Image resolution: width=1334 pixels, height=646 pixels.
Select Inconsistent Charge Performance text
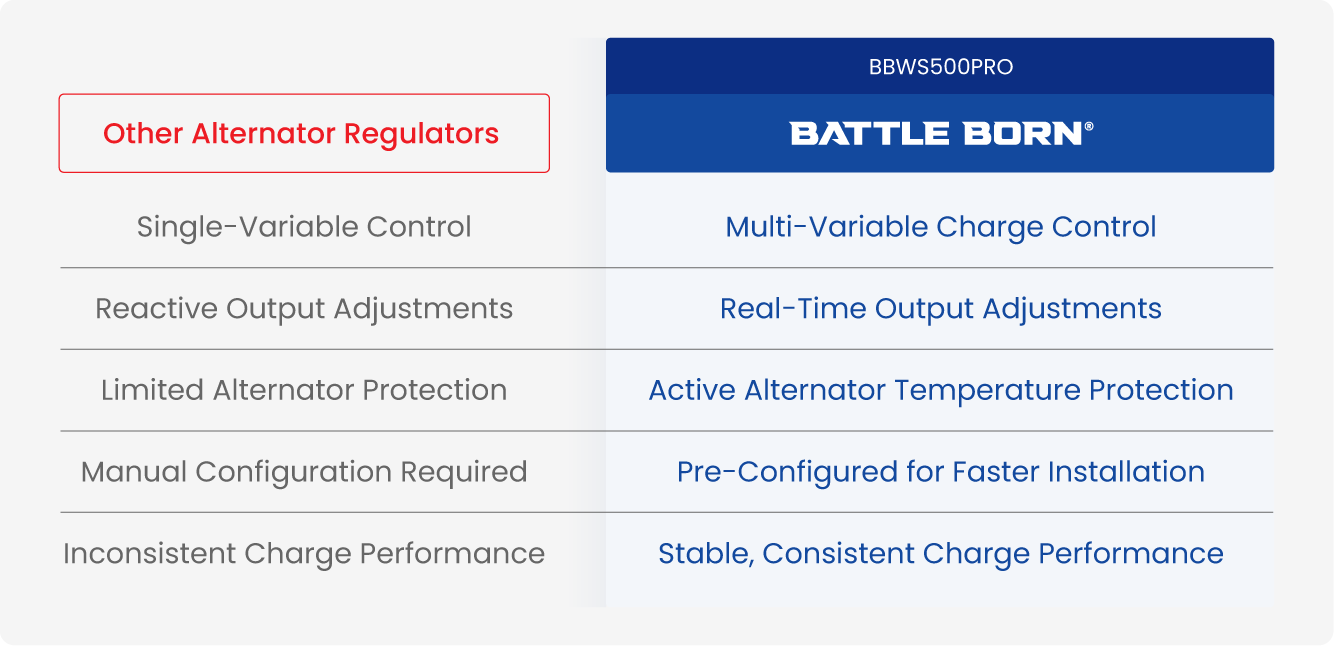[x=304, y=554]
